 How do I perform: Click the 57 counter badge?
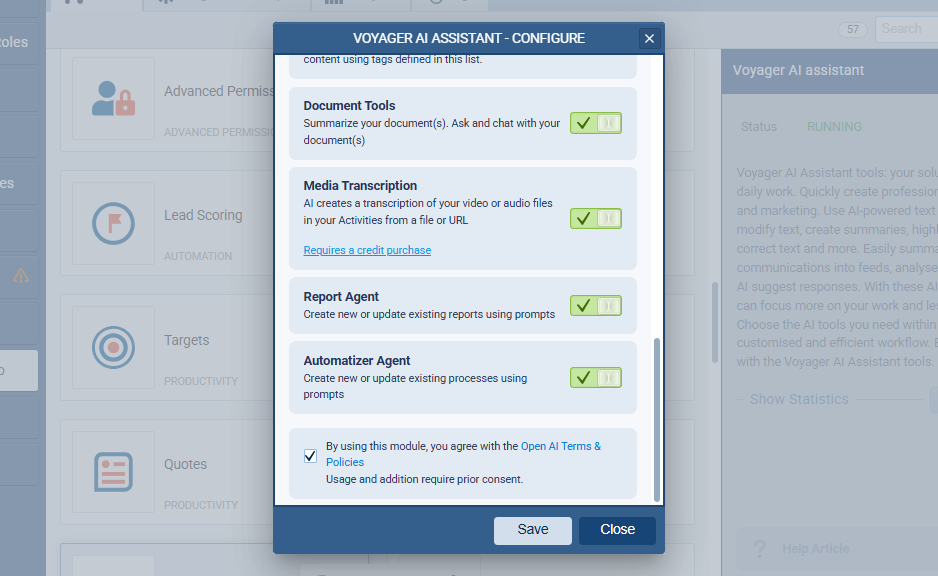853,29
